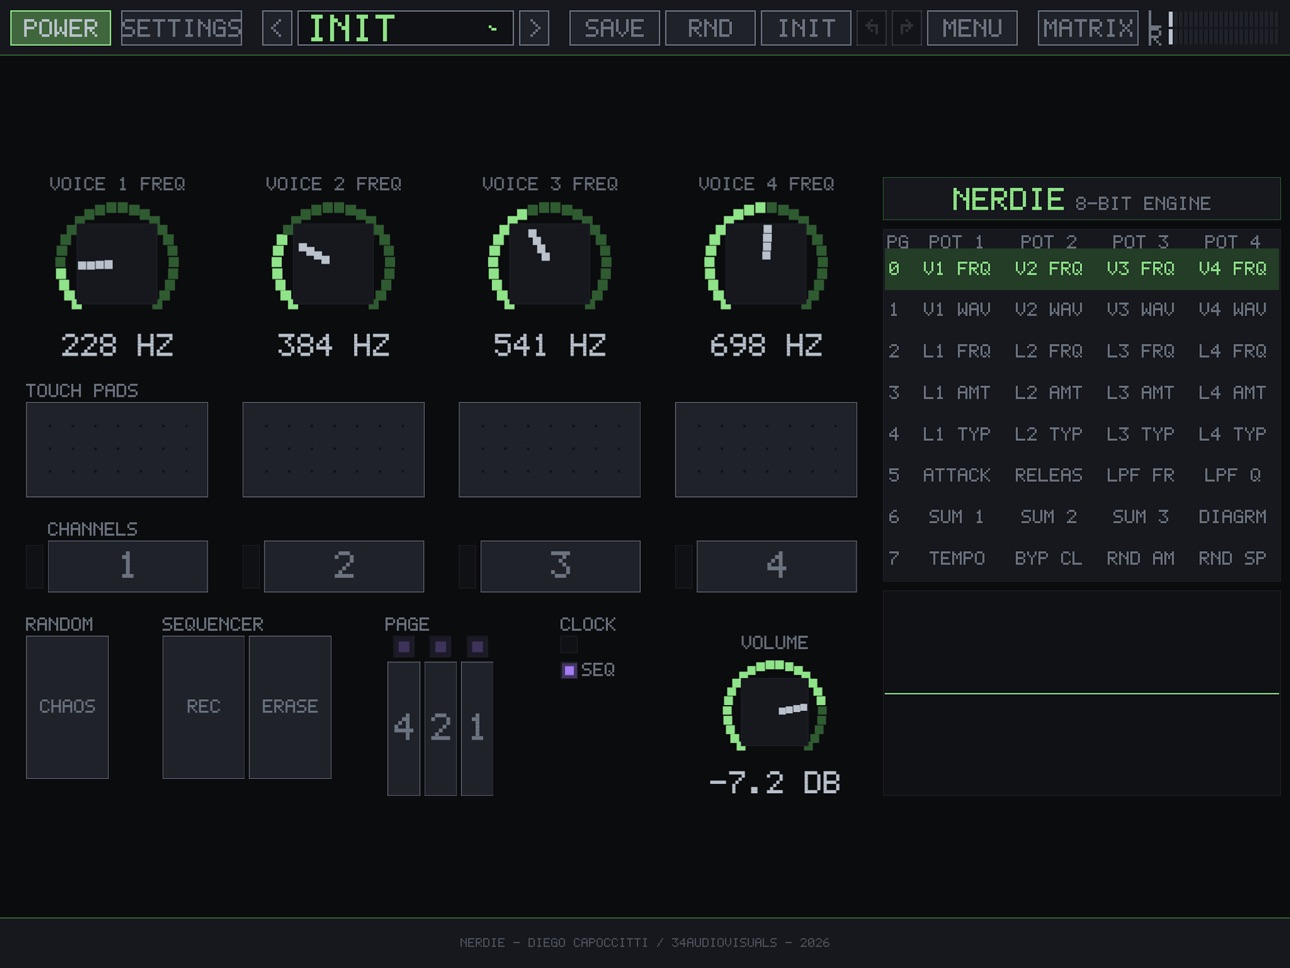Adjust the Voice 3 Freq knob
Image resolution: width=1290 pixels, height=968 pixels.
tap(549, 258)
